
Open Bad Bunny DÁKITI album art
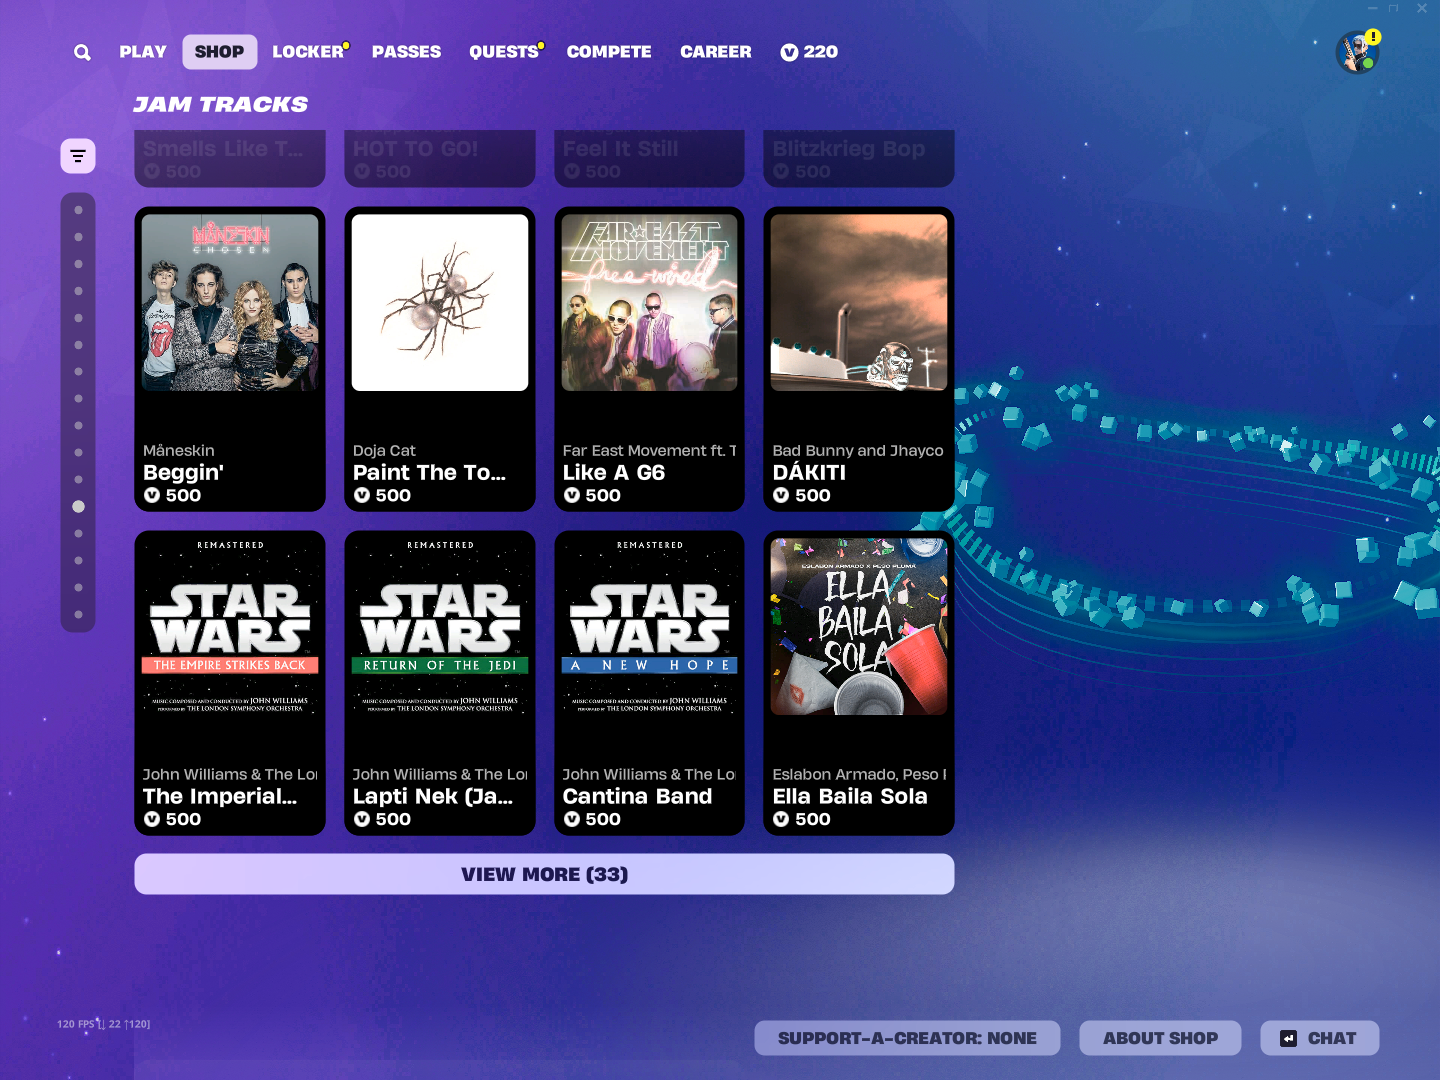tap(859, 303)
